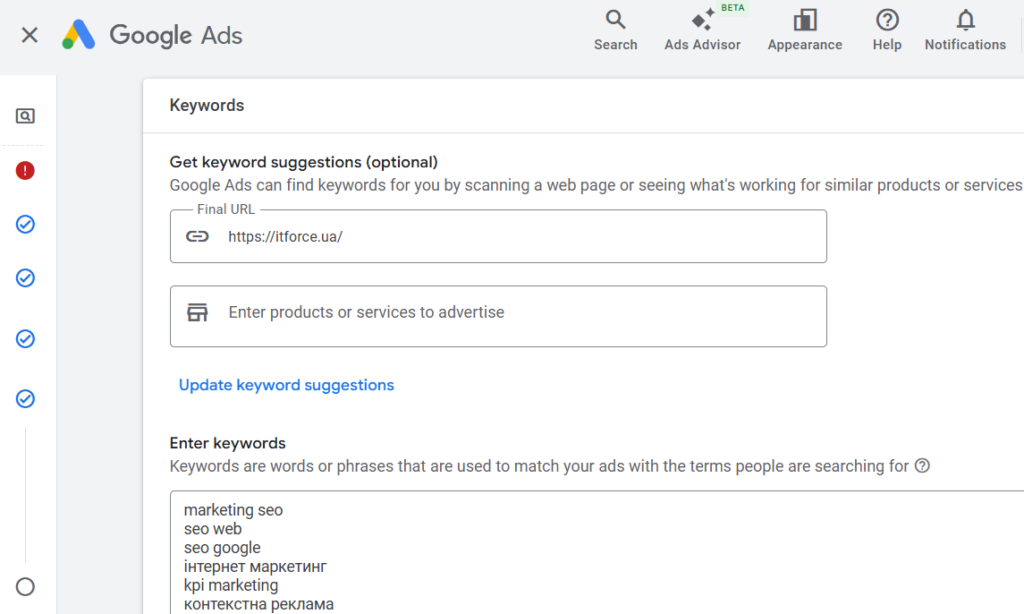This screenshot has width=1024, height=614.
Task: Jump to the empty circle step in sidebar
Action: tap(26, 587)
